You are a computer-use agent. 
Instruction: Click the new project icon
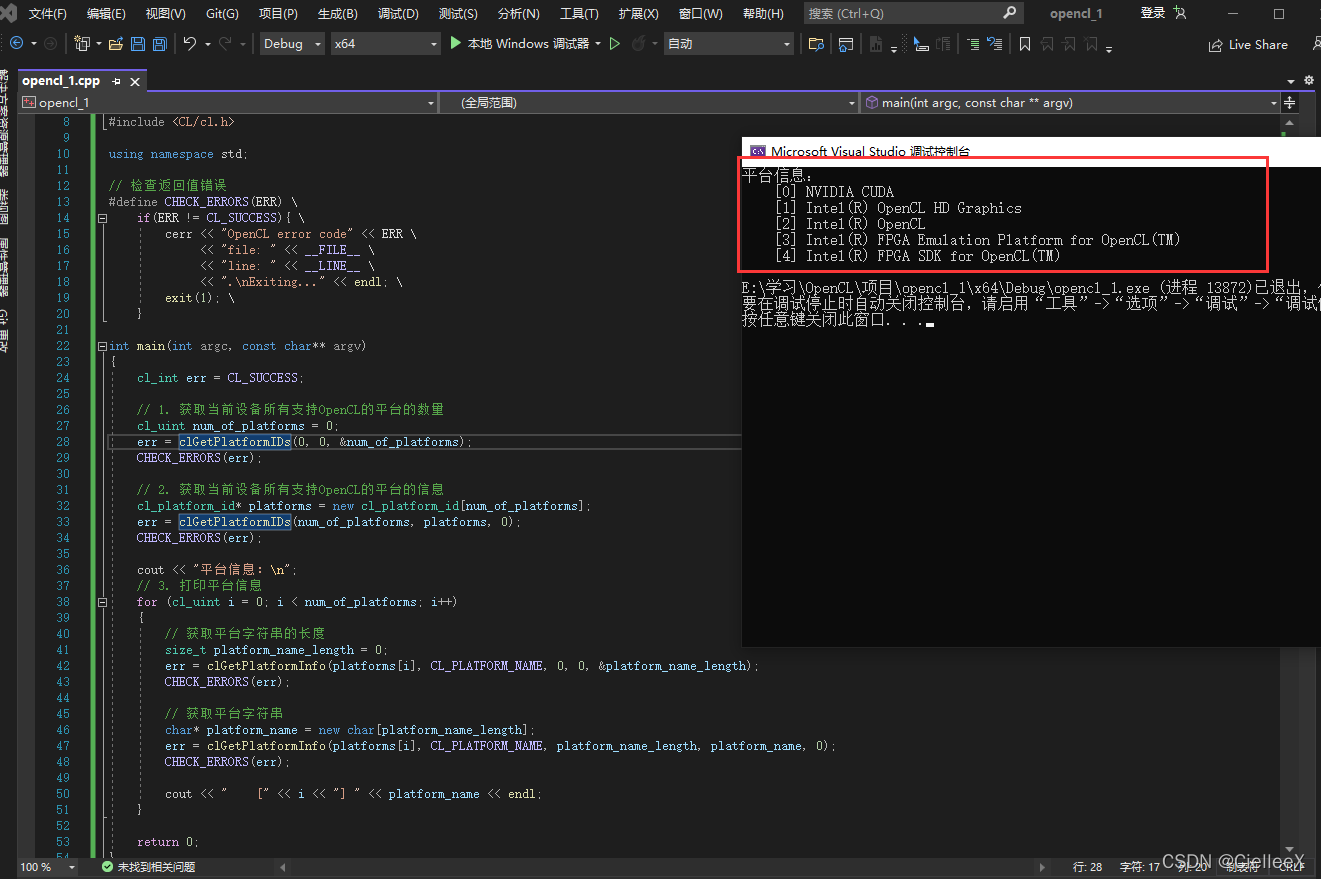coord(81,44)
